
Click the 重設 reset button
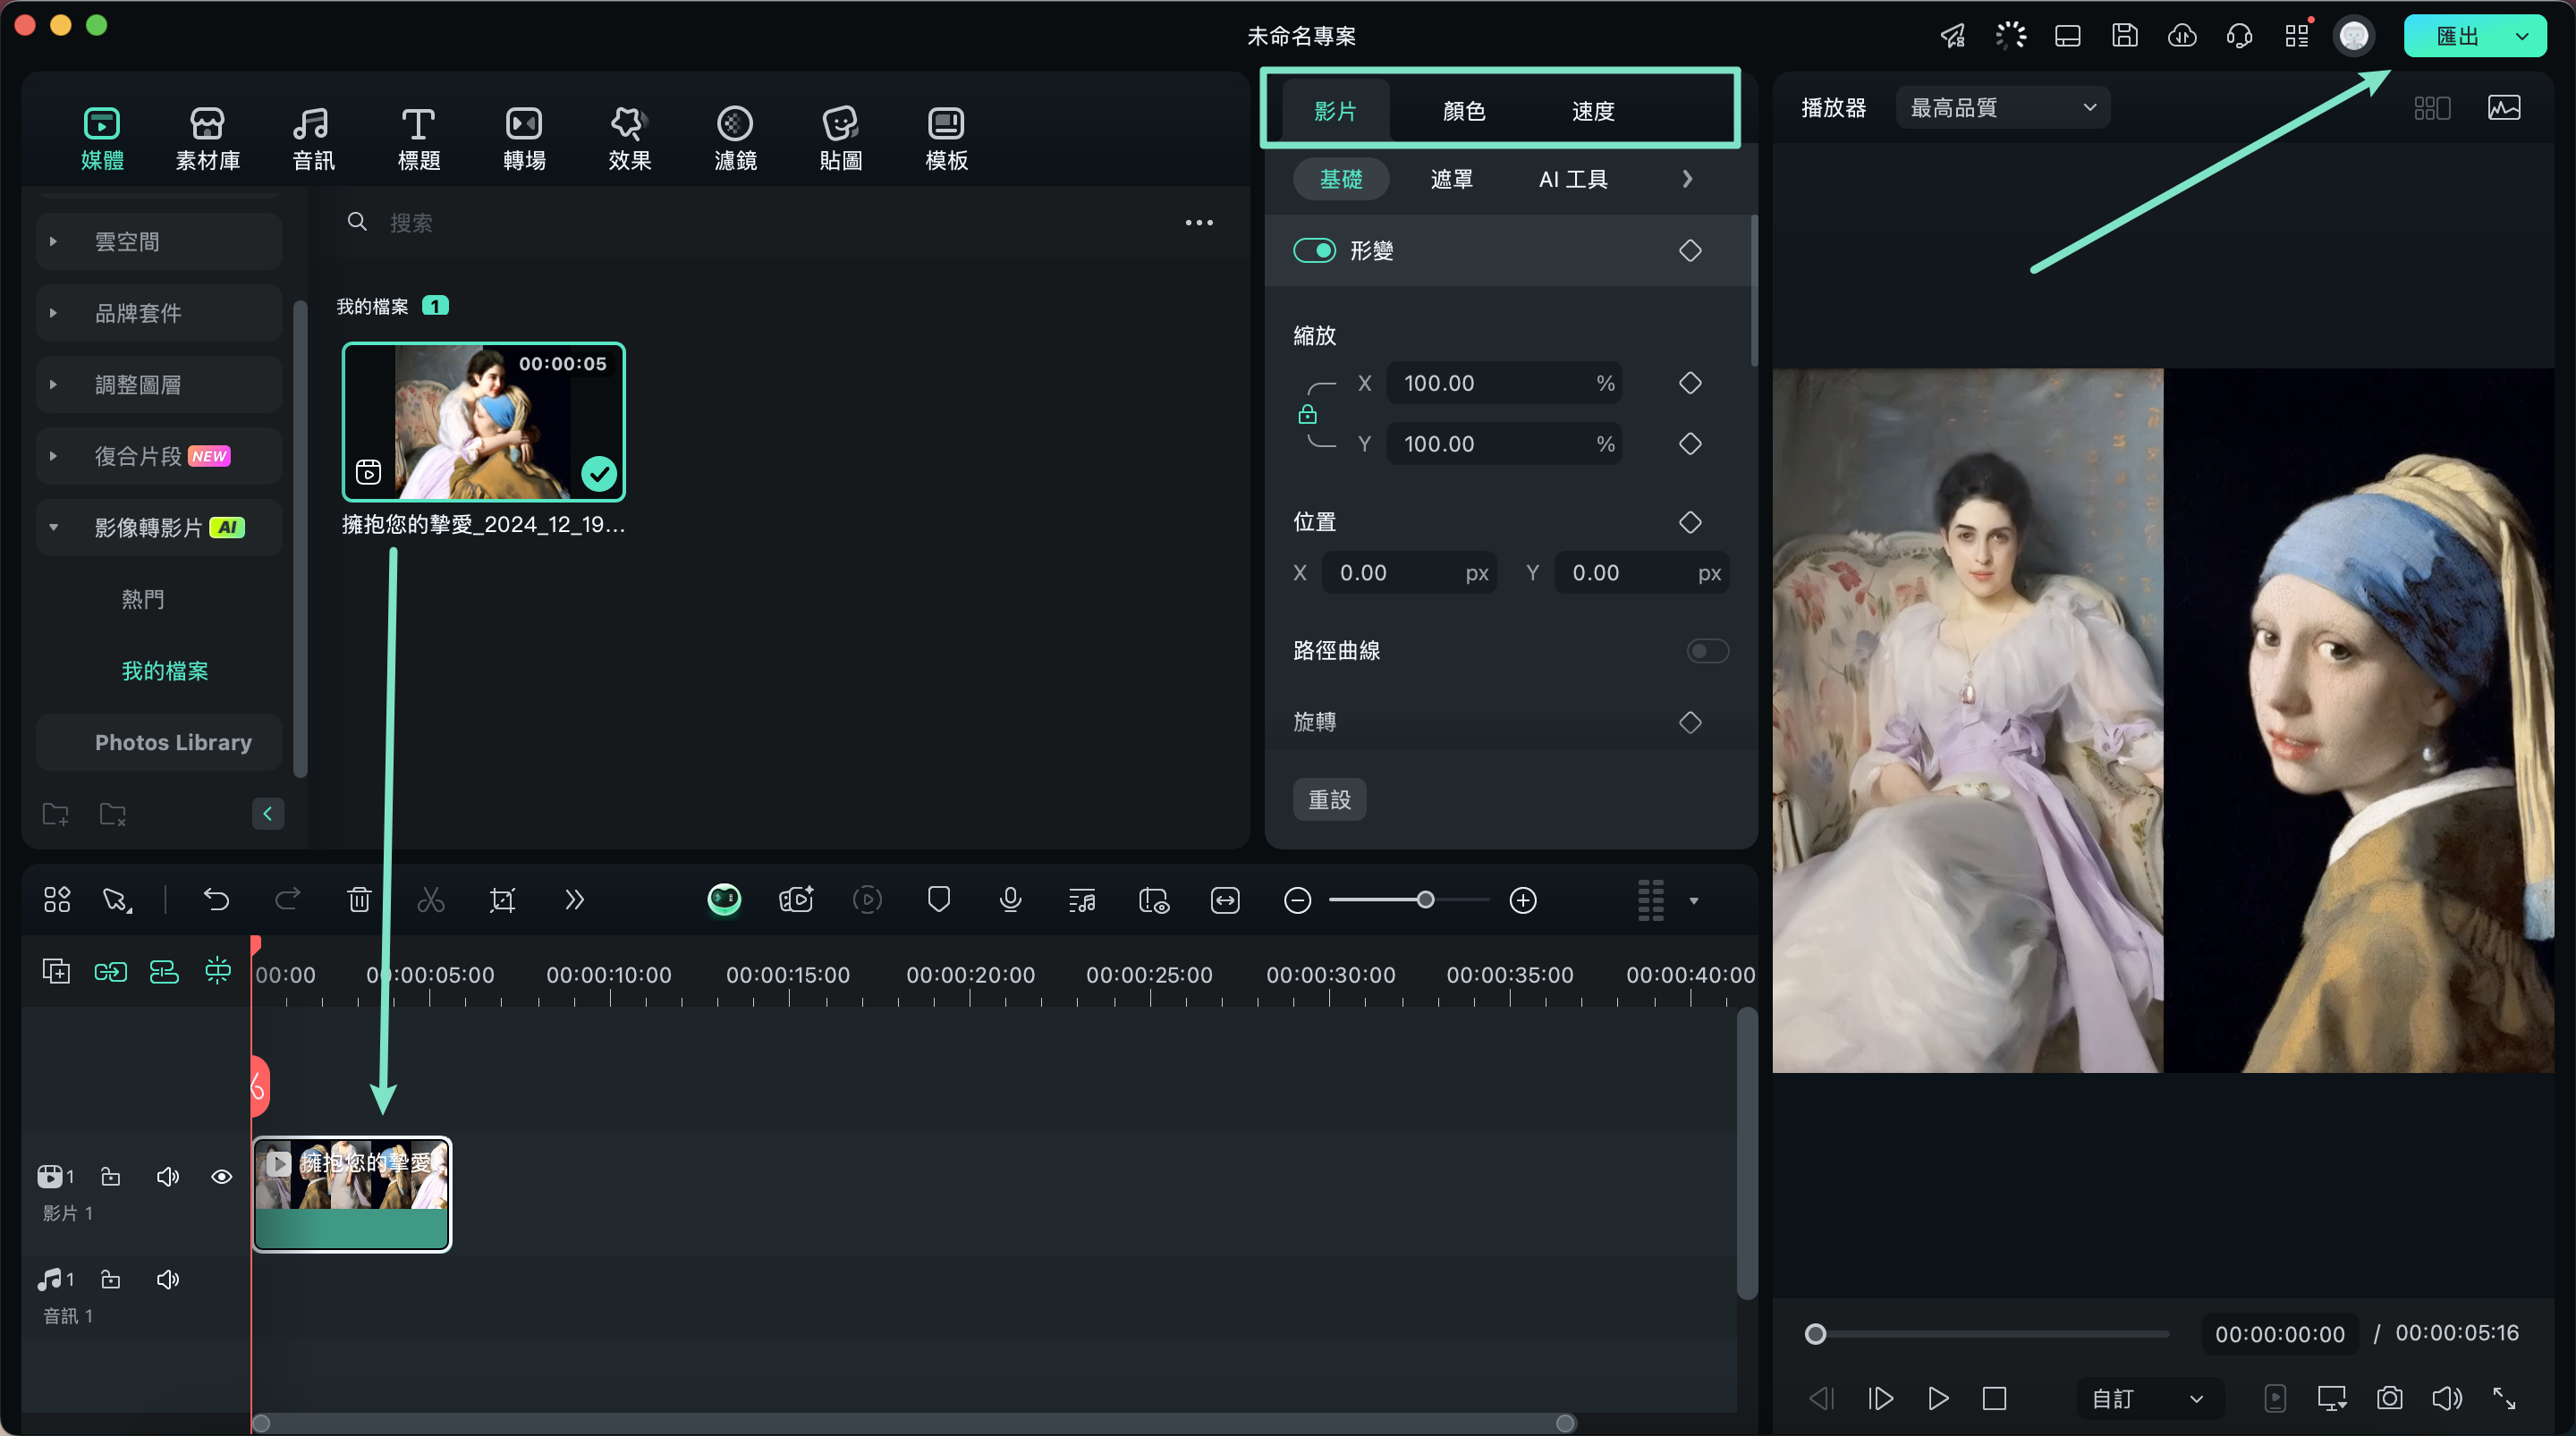pos(1329,800)
